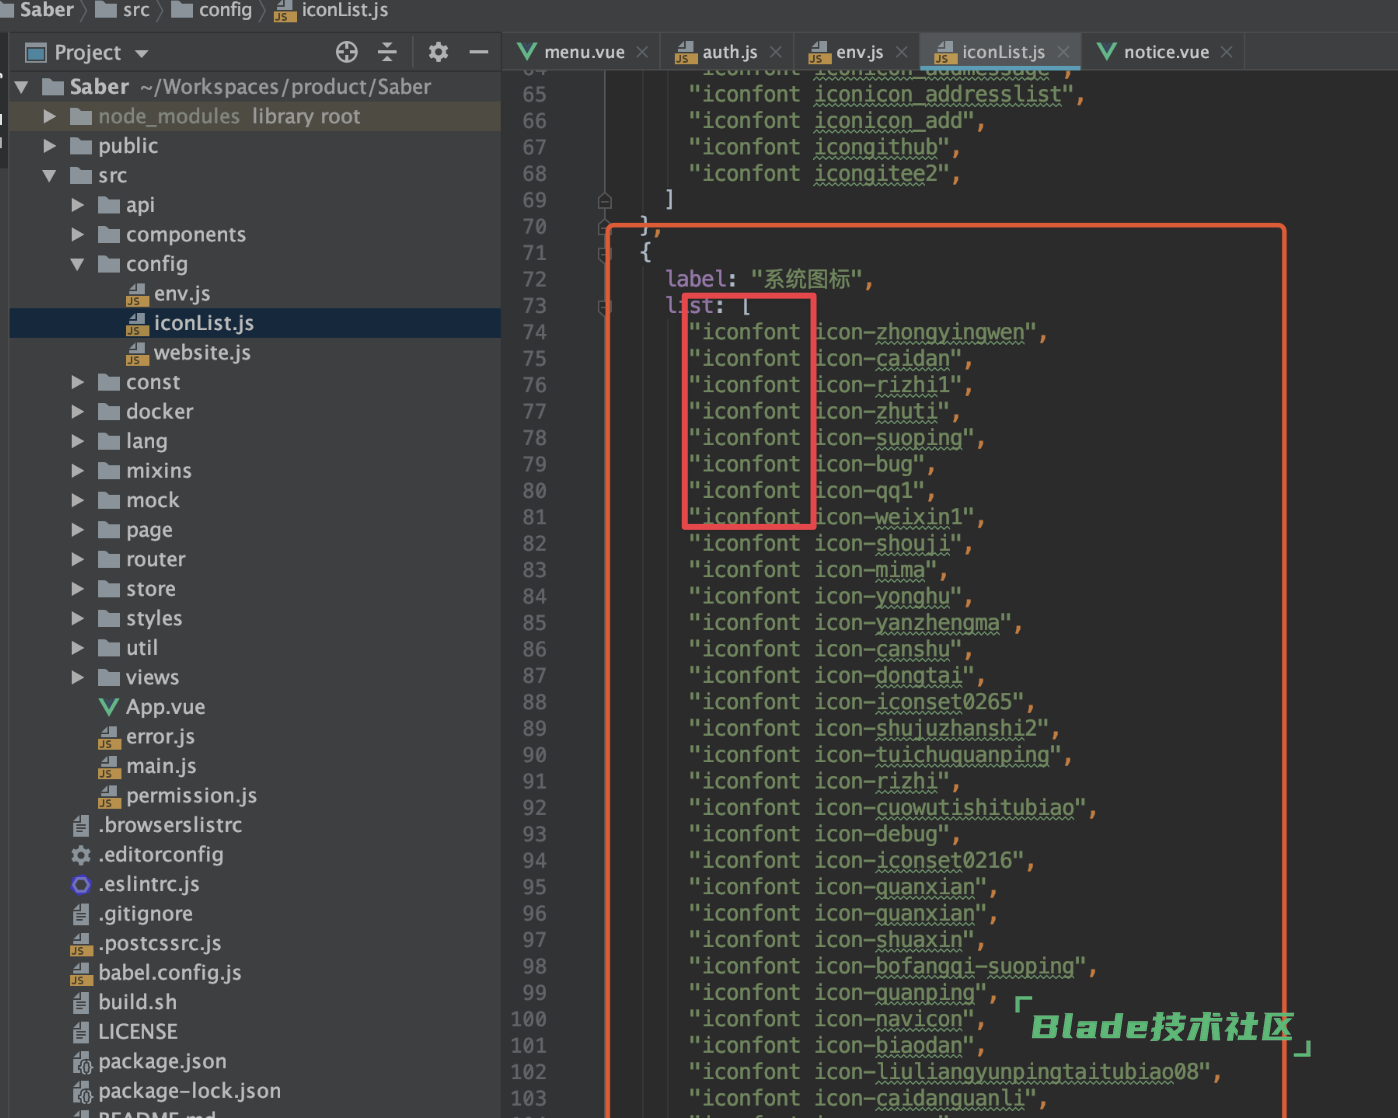Close the menu.vue tab

click(x=642, y=52)
